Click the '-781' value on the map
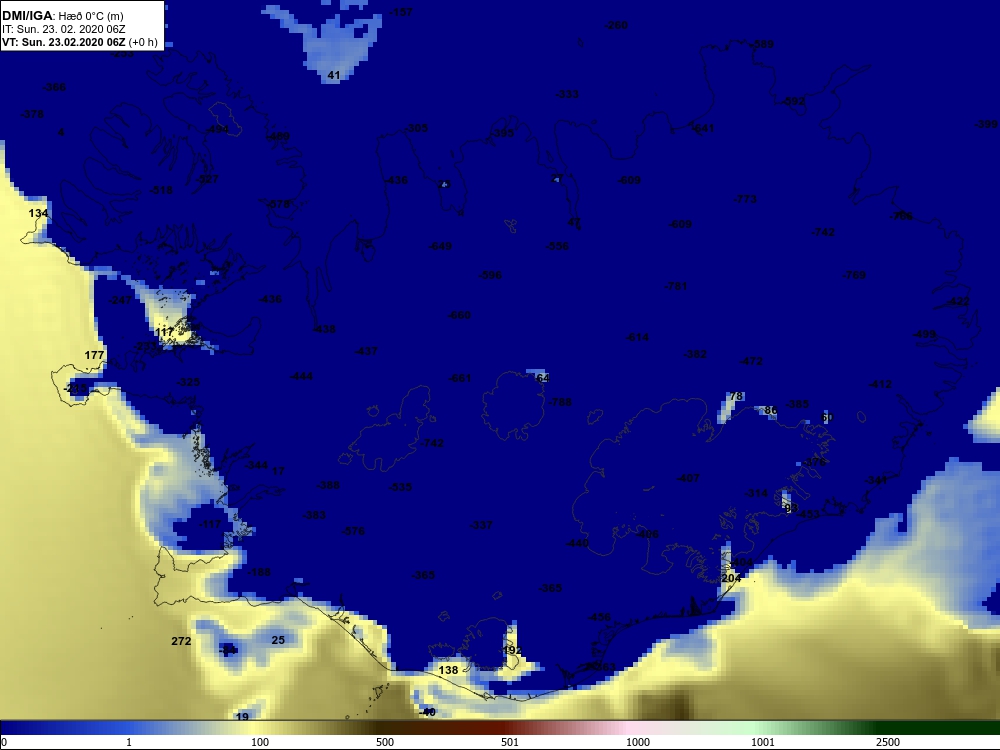The width and height of the screenshot is (1000, 750). coord(676,286)
